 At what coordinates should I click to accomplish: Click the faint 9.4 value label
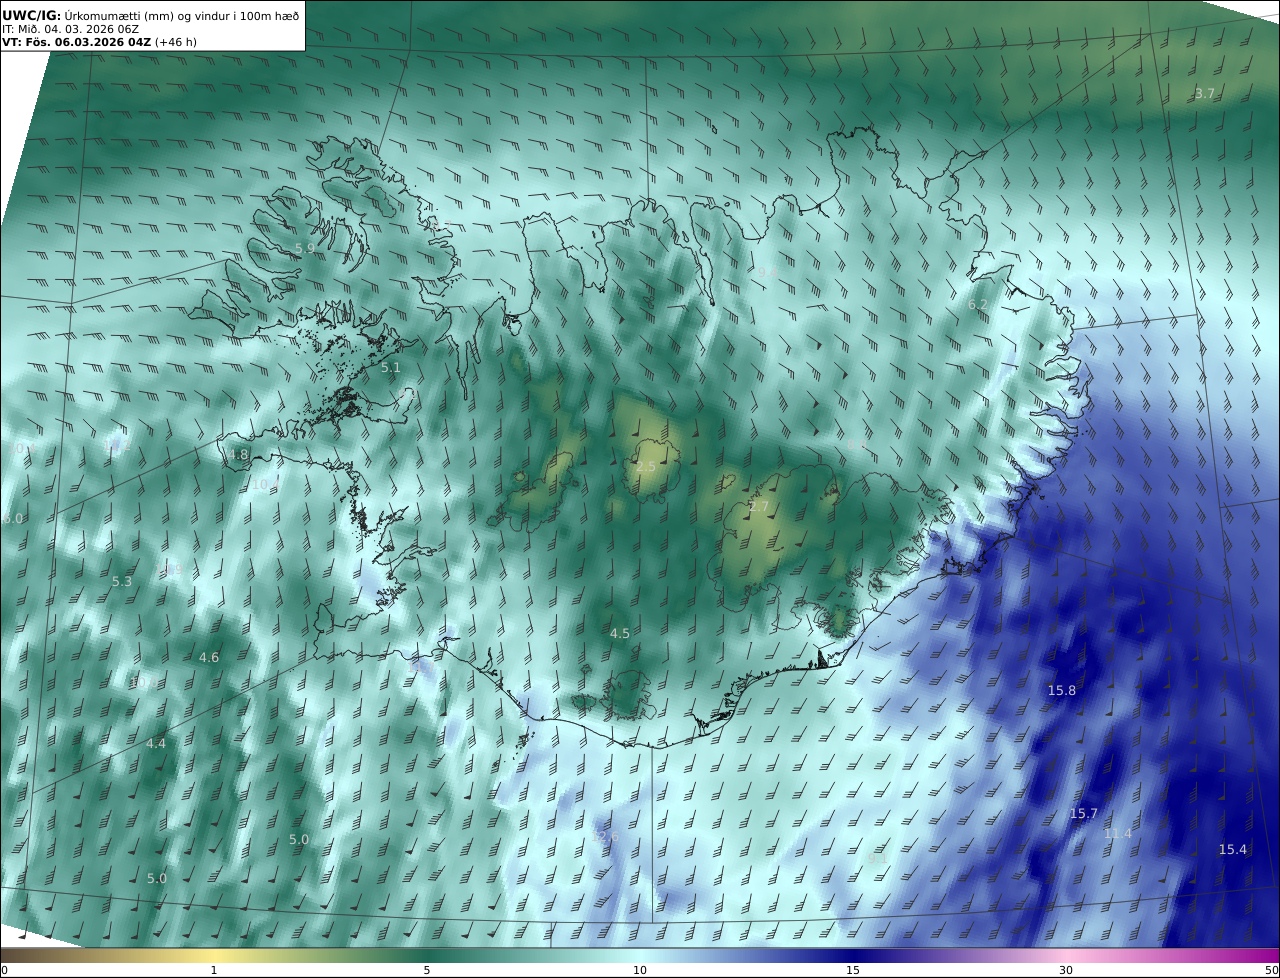[768, 272]
